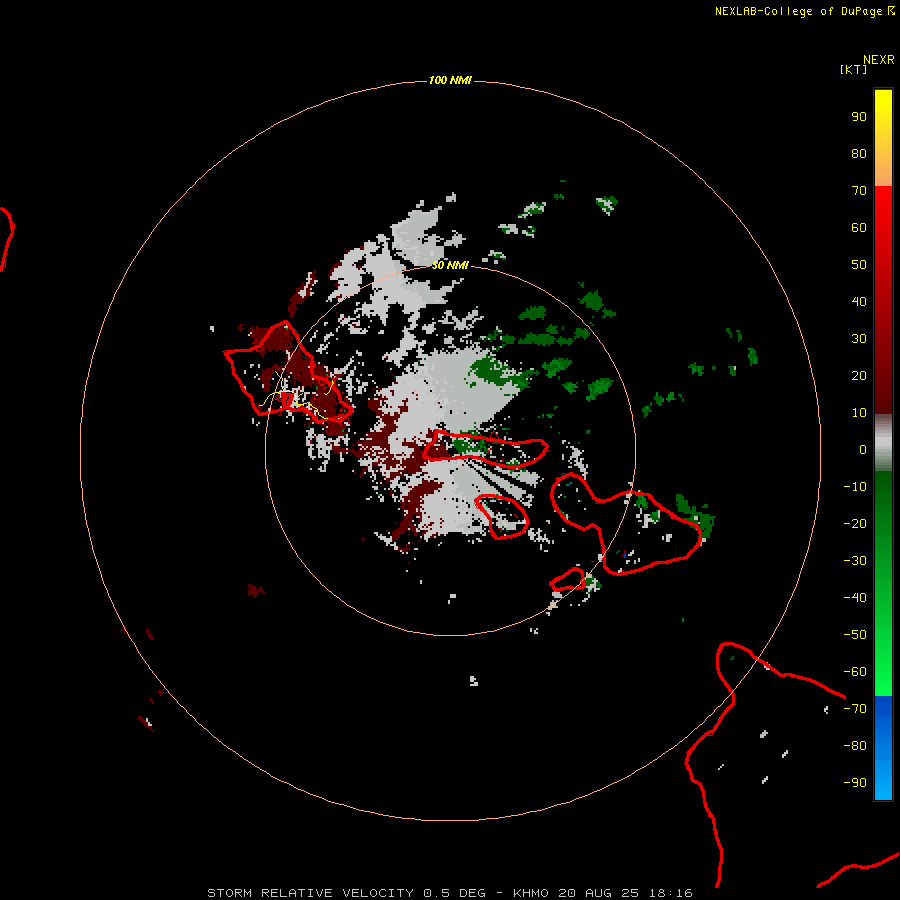This screenshot has width=900, height=900.
Task: Click the positive 60 value on the scale
Action: coord(859,228)
